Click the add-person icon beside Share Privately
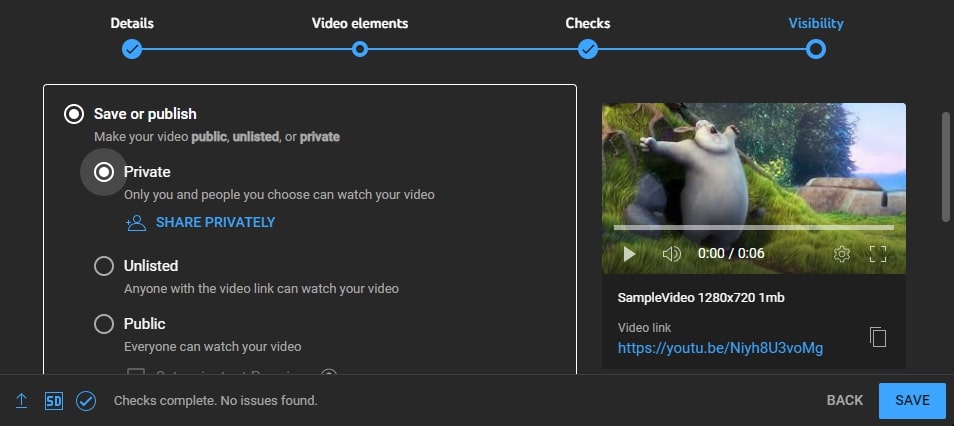Screen dimensions: 954x426 tap(136, 223)
